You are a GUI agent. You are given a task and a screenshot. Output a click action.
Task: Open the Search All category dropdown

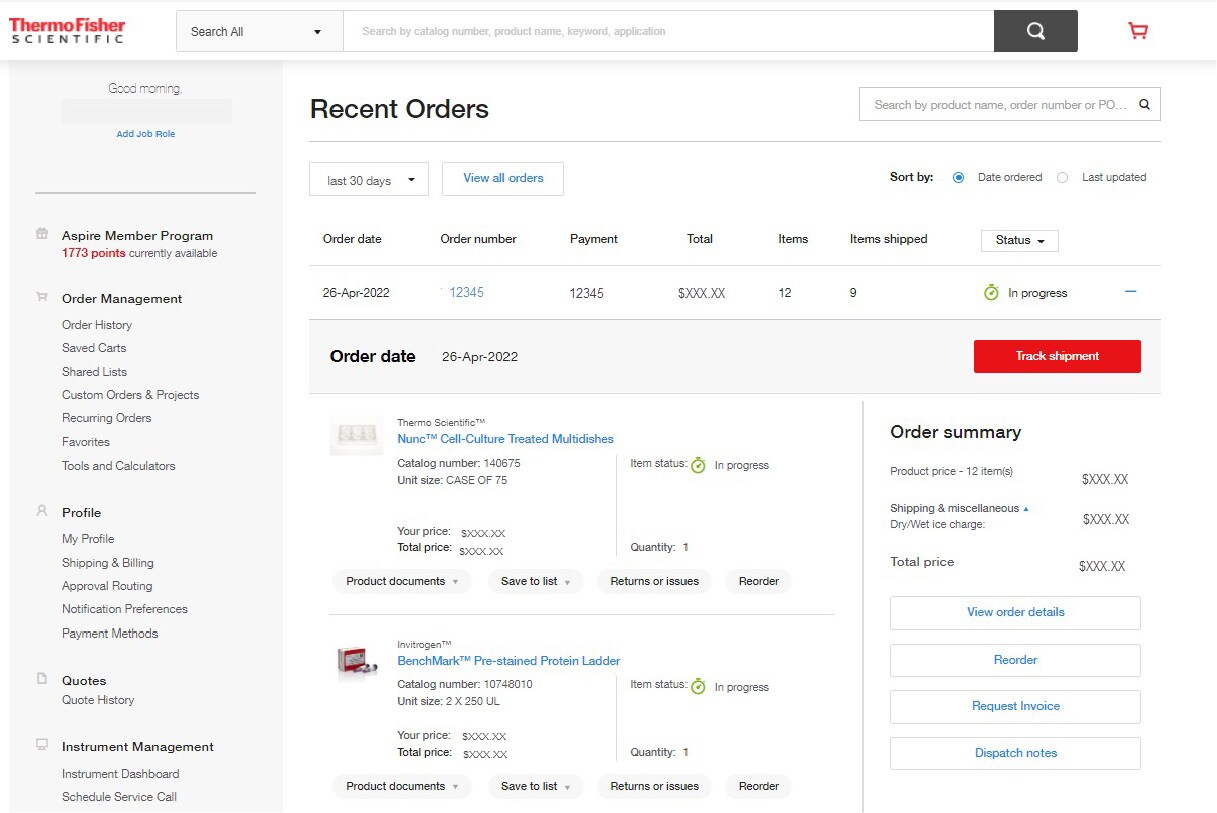point(260,31)
